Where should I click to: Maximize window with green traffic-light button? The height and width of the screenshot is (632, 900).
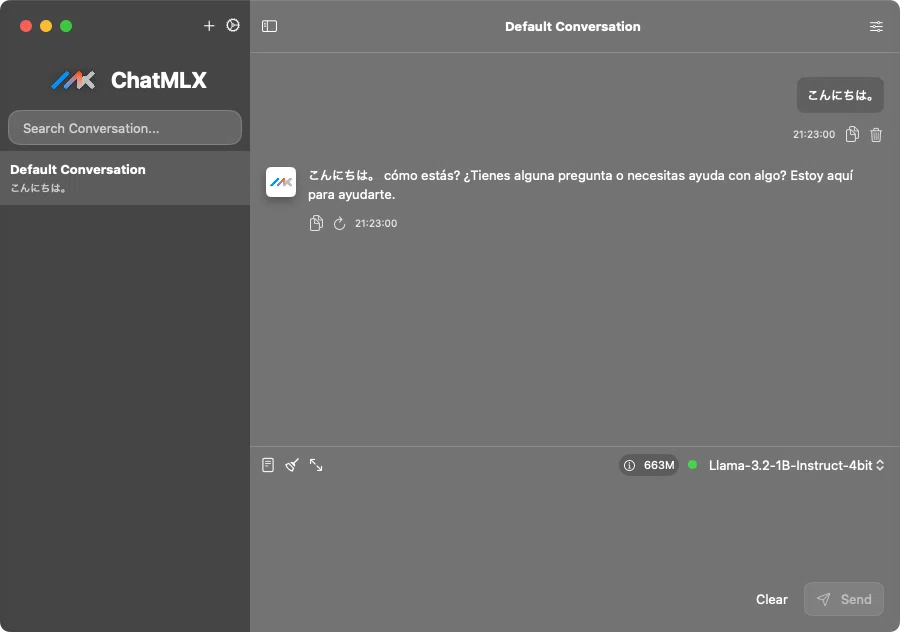pos(66,26)
